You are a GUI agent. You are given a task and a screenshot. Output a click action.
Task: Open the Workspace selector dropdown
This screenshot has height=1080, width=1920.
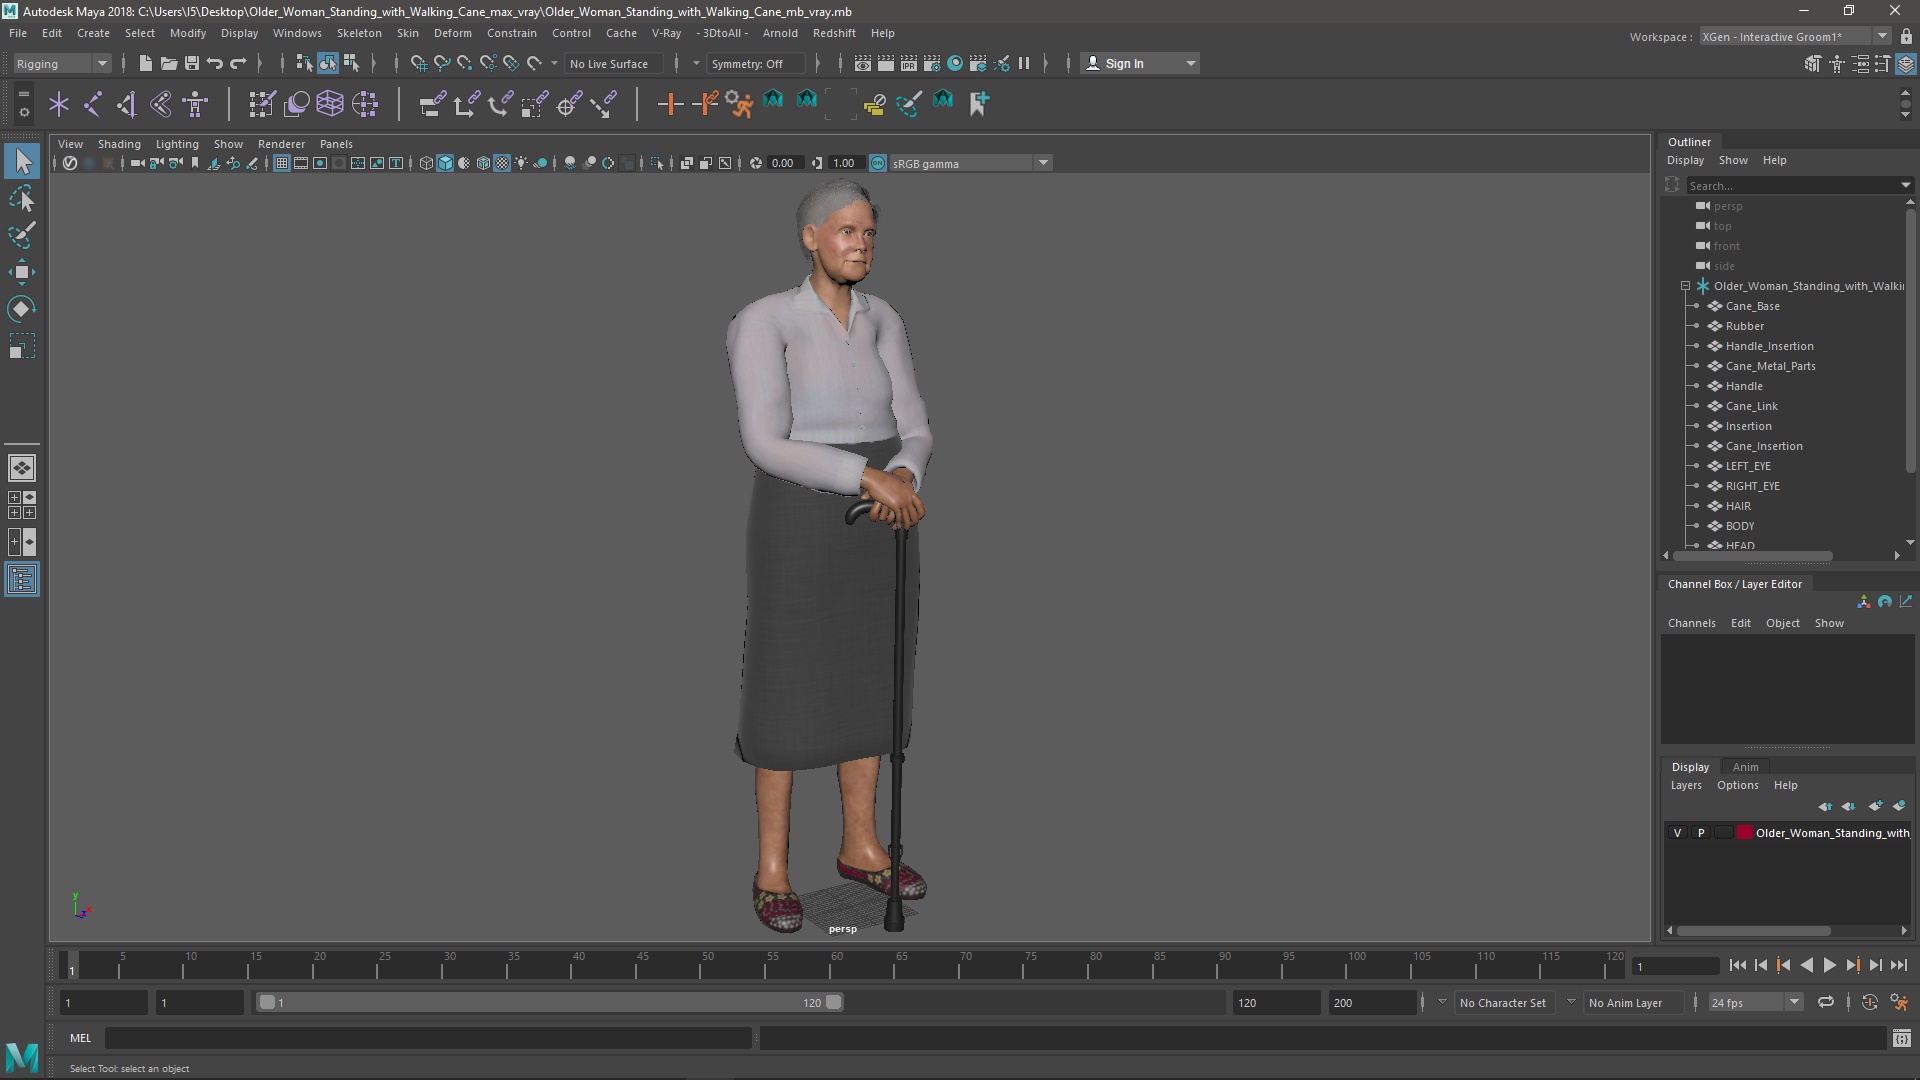[1794, 36]
